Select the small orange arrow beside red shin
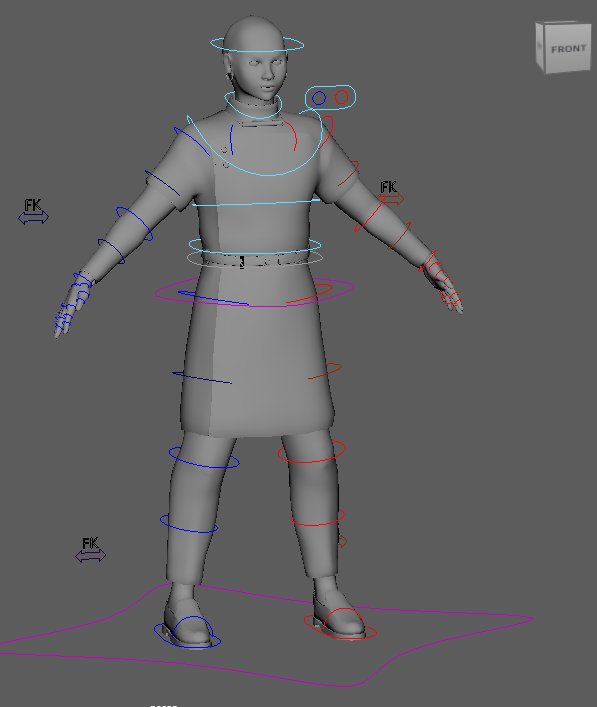The height and width of the screenshot is (707, 597). click(343, 541)
